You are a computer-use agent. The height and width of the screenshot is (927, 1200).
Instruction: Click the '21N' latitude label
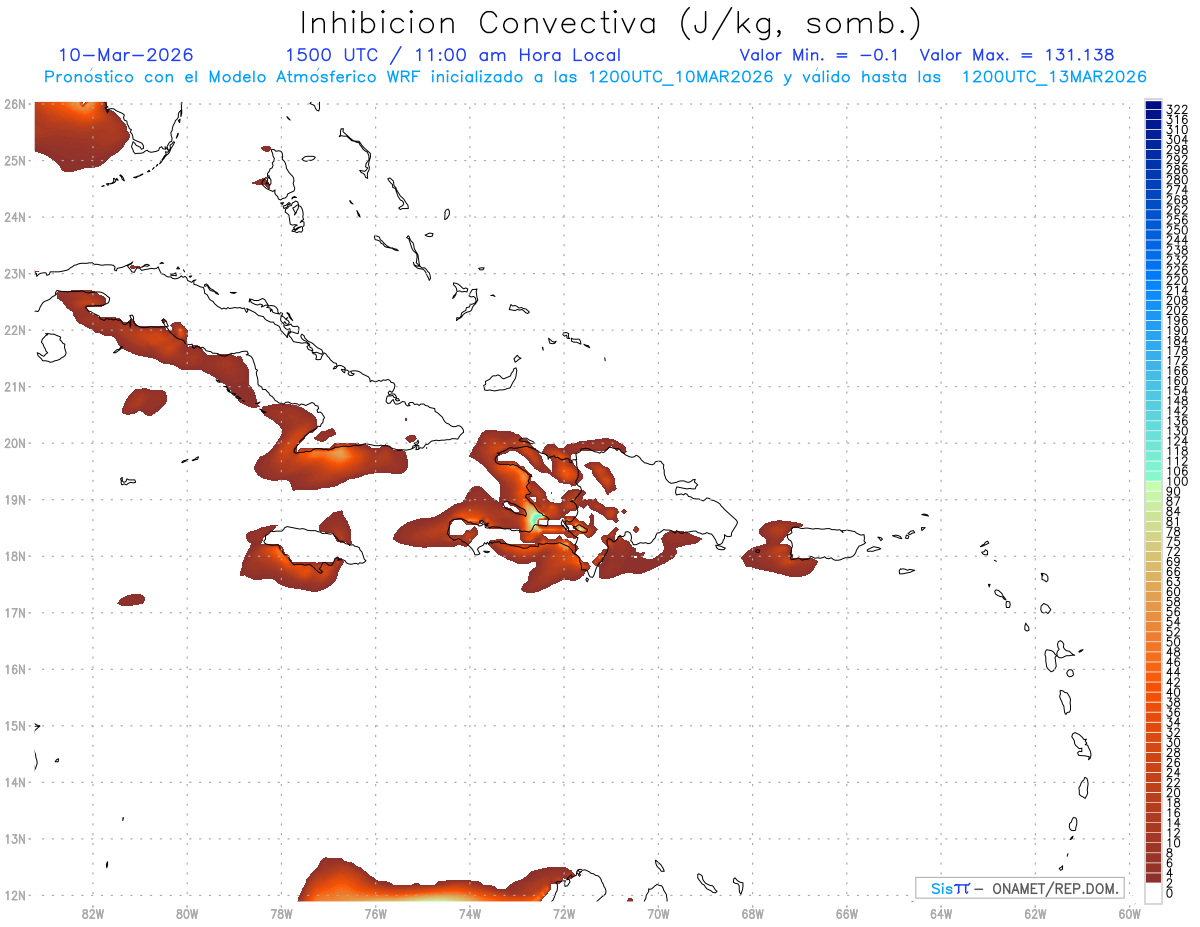coord(14,386)
